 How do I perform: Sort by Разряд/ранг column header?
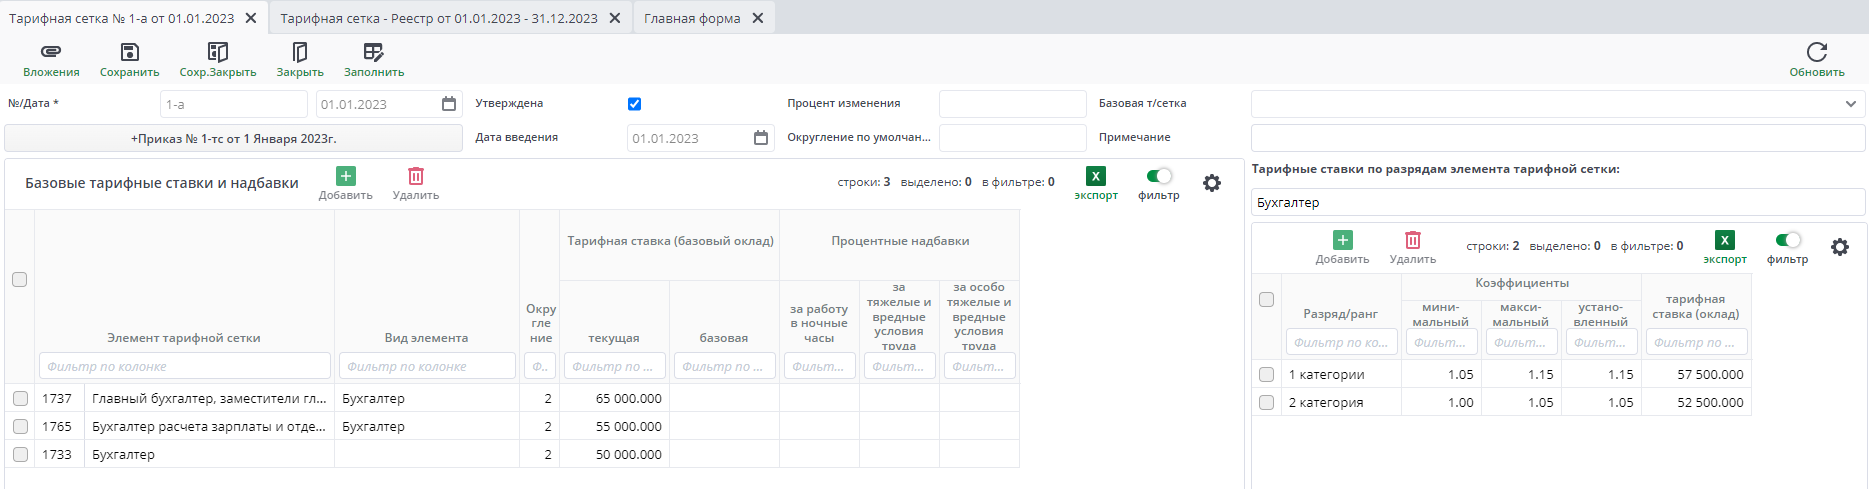tap(1340, 314)
